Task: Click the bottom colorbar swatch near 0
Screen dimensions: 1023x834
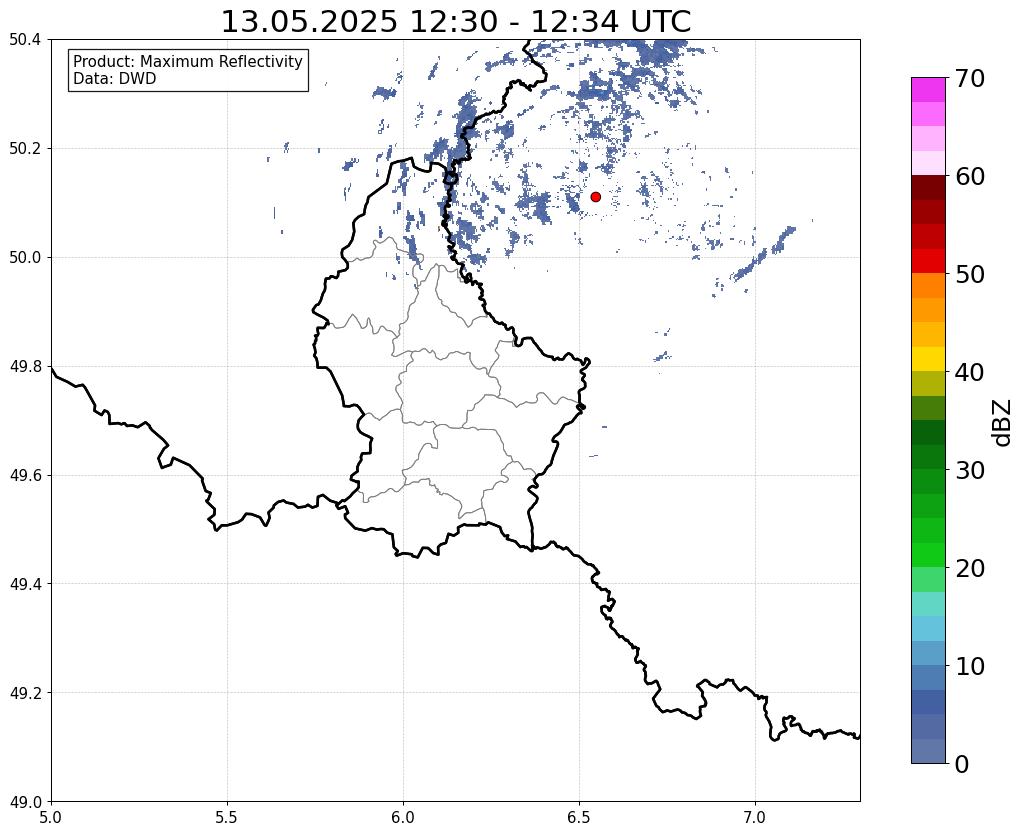Action: 928,751
